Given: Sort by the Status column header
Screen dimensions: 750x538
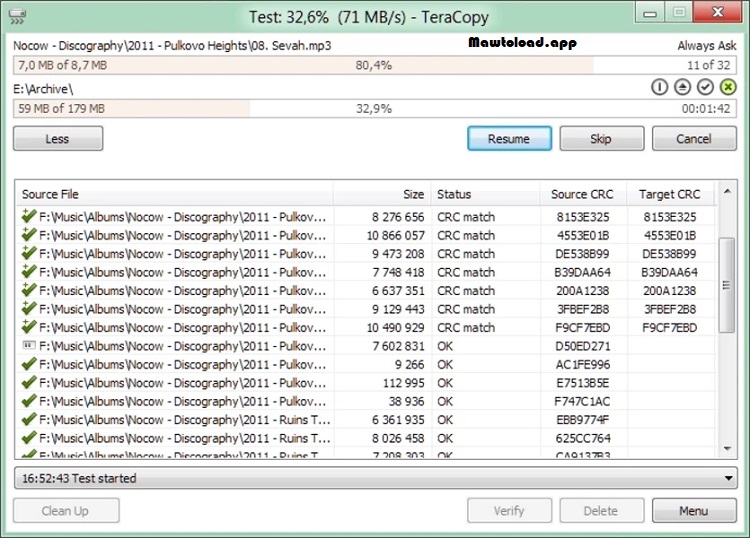Looking at the screenshot, I should pyautogui.click(x=485, y=194).
